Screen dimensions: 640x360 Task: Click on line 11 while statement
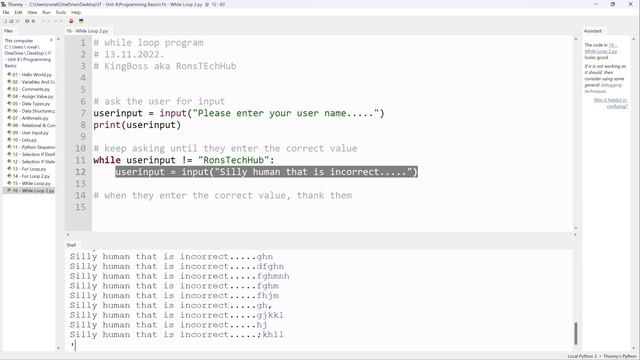pos(184,160)
